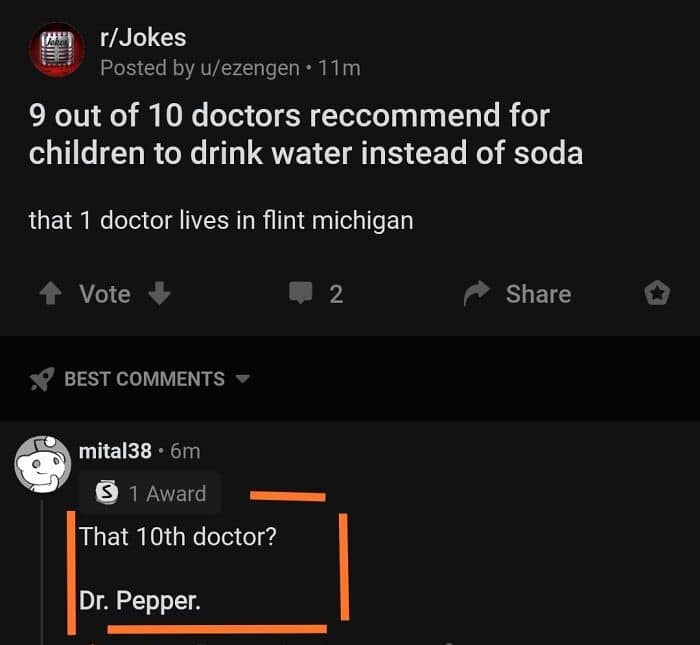Image resolution: width=700 pixels, height=645 pixels.
Task: Visit the u/ezengen profile link
Action: point(250,68)
